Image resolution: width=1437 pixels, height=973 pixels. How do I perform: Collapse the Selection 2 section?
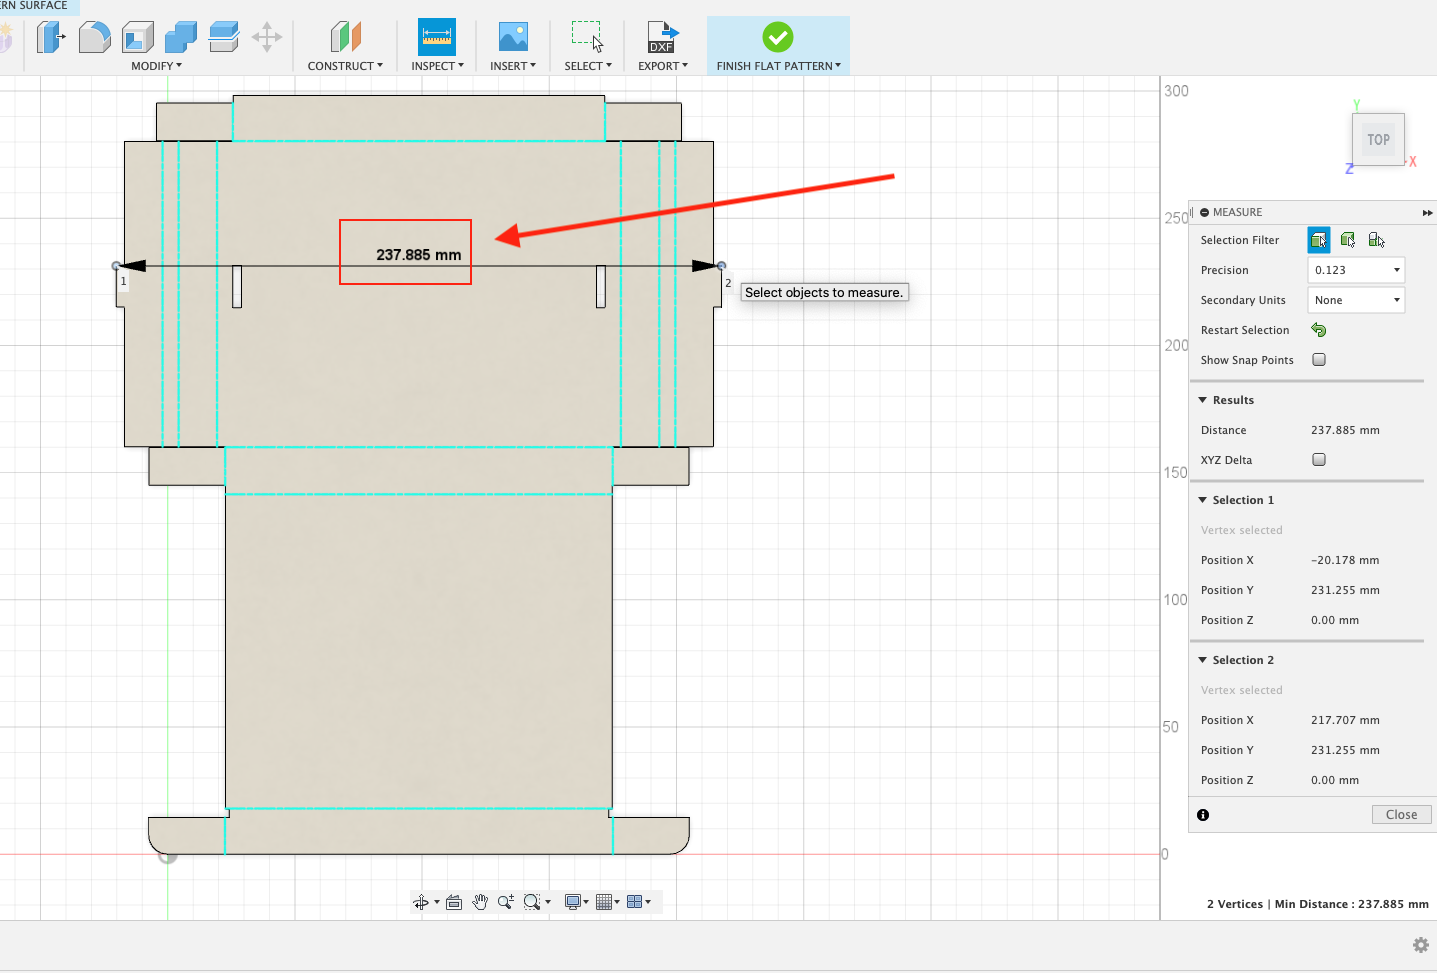pyautogui.click(x=1203, y=660)
